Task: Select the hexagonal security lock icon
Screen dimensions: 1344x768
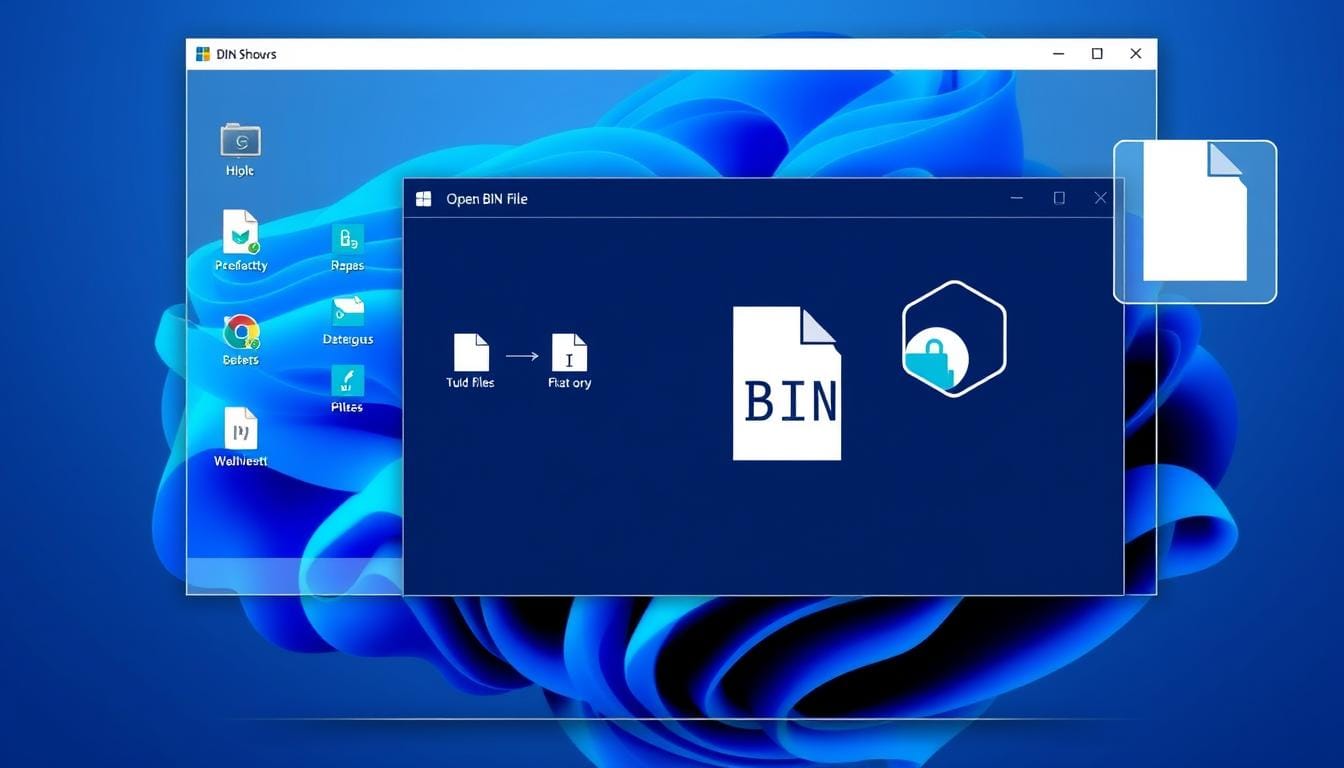Action: tap(953, 337)
